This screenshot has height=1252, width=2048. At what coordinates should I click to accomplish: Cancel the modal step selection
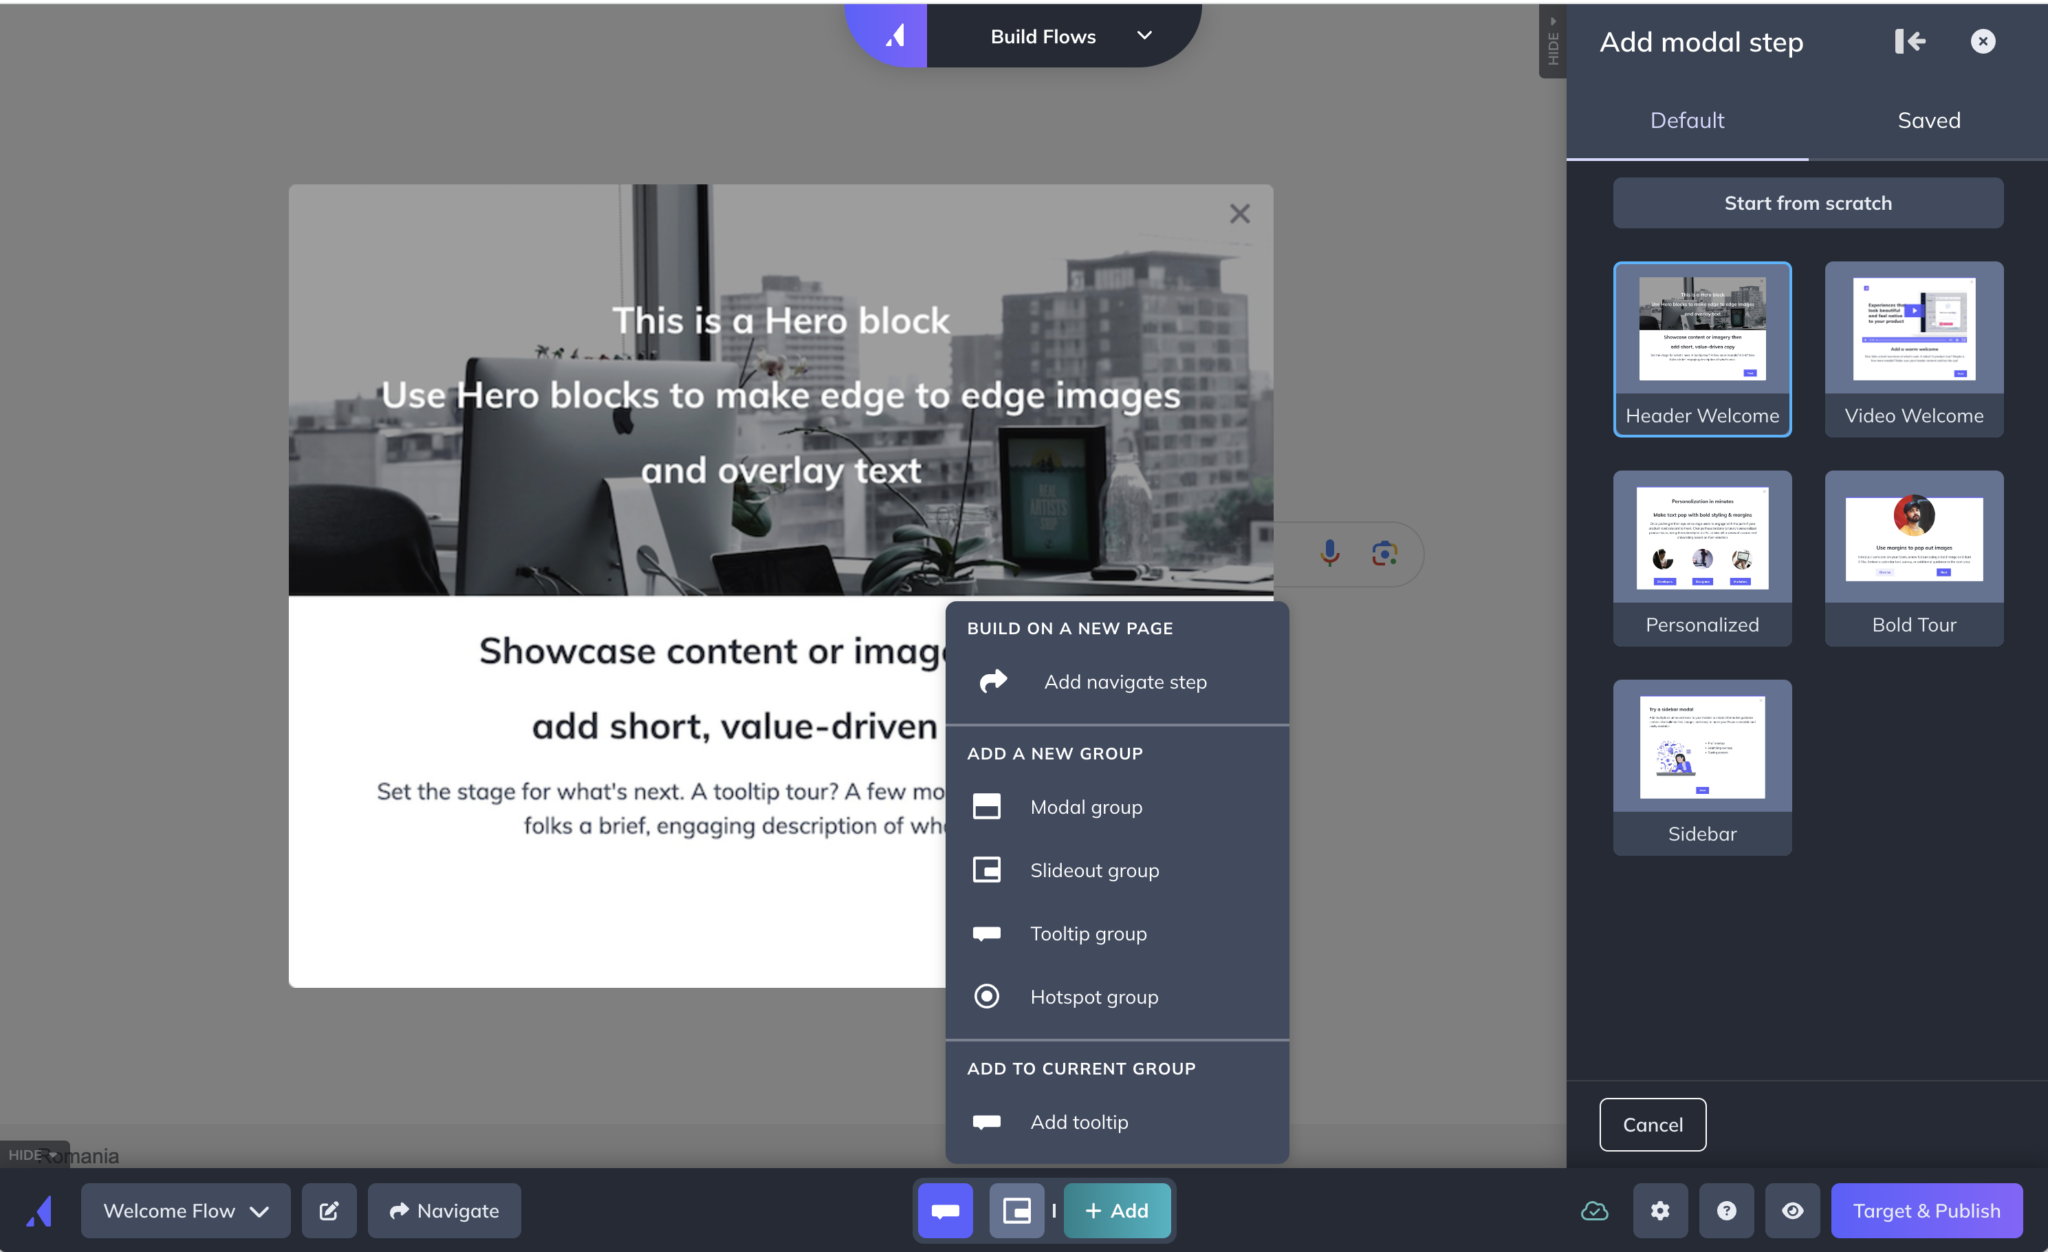(1652, 1124)
